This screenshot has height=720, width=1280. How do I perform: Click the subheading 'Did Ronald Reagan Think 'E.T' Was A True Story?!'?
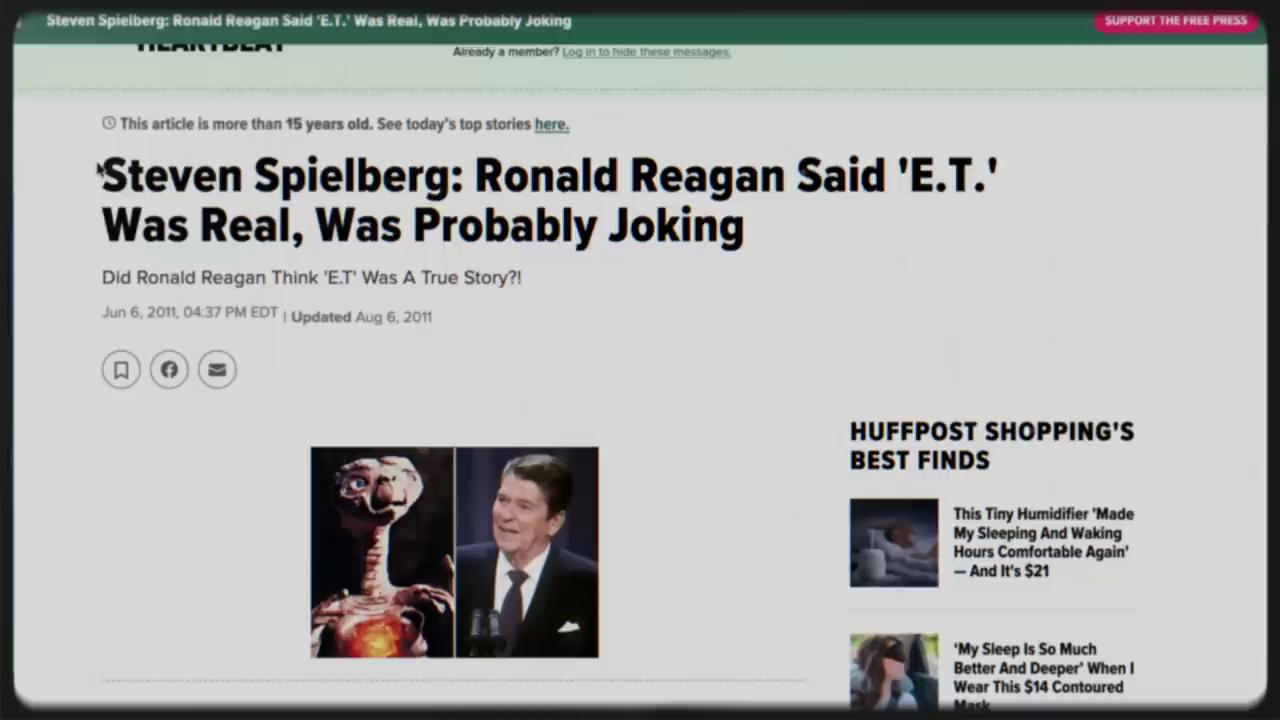312,277
